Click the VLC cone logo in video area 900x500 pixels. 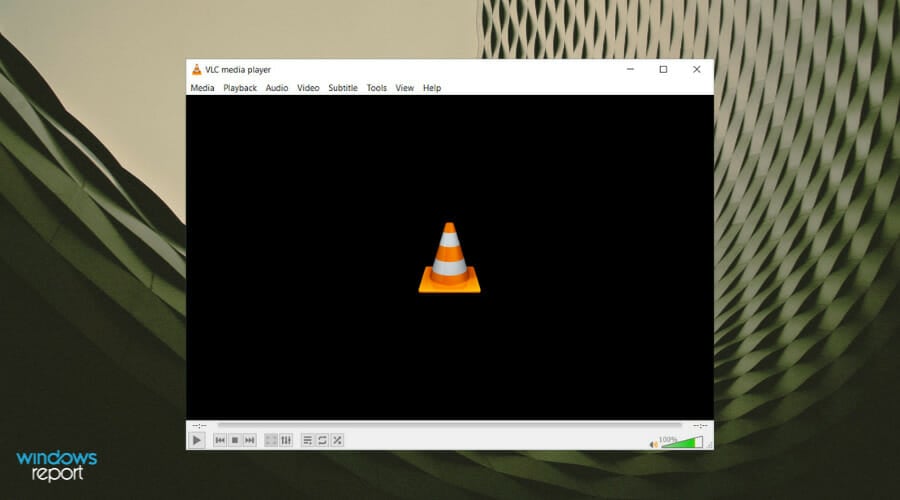click(449, 258)
